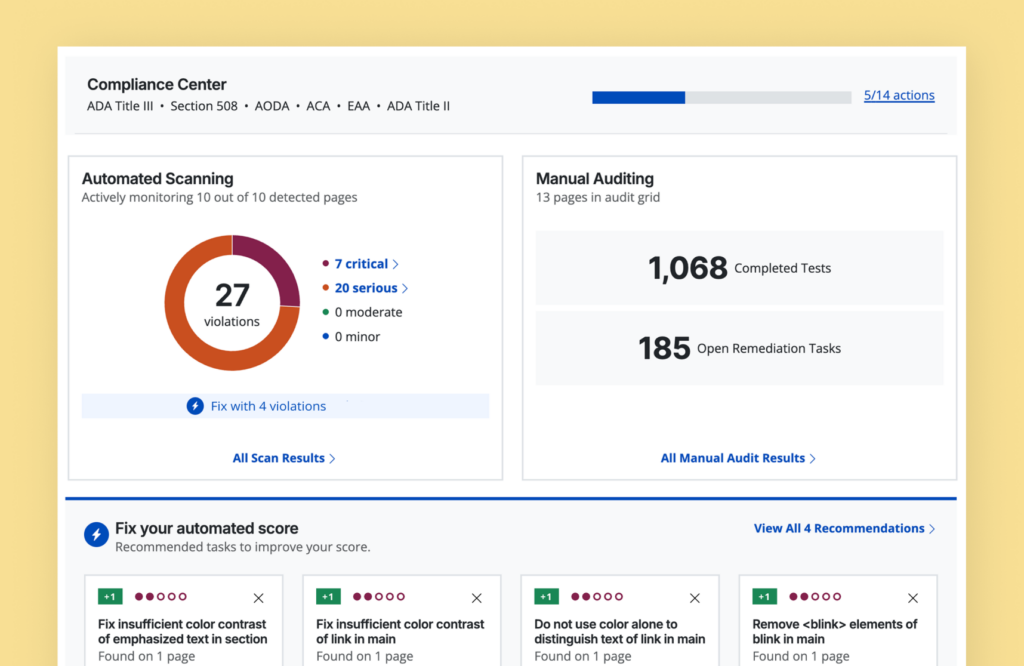Image resolution: width=1024 pixels, height=666 pixels.
Task: Open the 7 critical violations link
Action: [x=361, y=264]
